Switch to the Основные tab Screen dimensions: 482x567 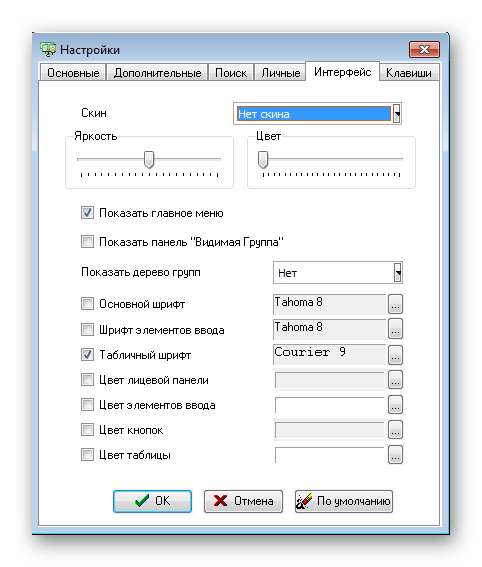[73, 73]
